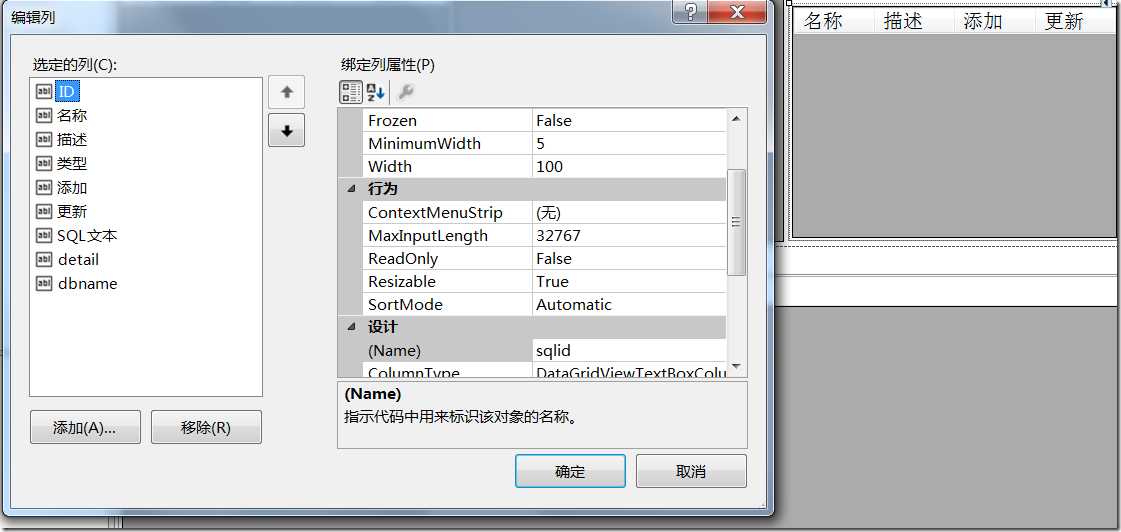Click the property grid scrollbar thumb
This screenshot has height=532, width=1121.
point(736,222)
